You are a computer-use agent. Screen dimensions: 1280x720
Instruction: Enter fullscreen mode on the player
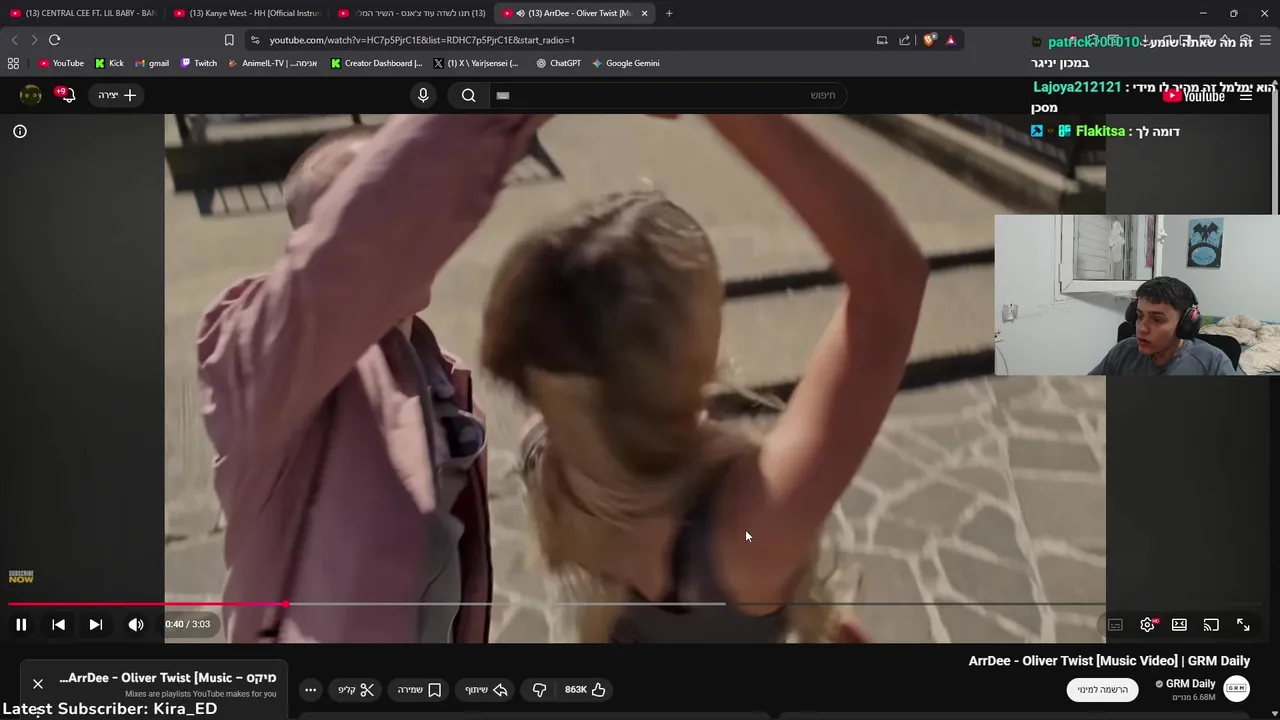[x=1243, y=625]
